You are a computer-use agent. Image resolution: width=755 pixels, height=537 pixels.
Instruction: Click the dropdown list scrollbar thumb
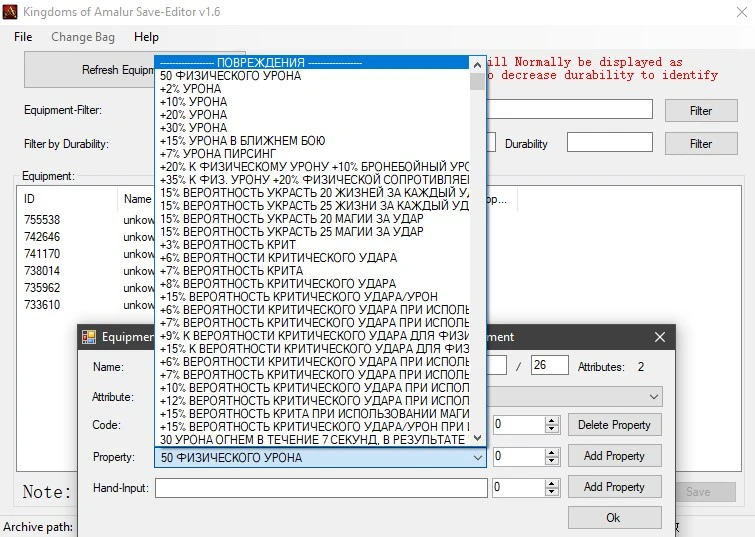tap(477, 81)
